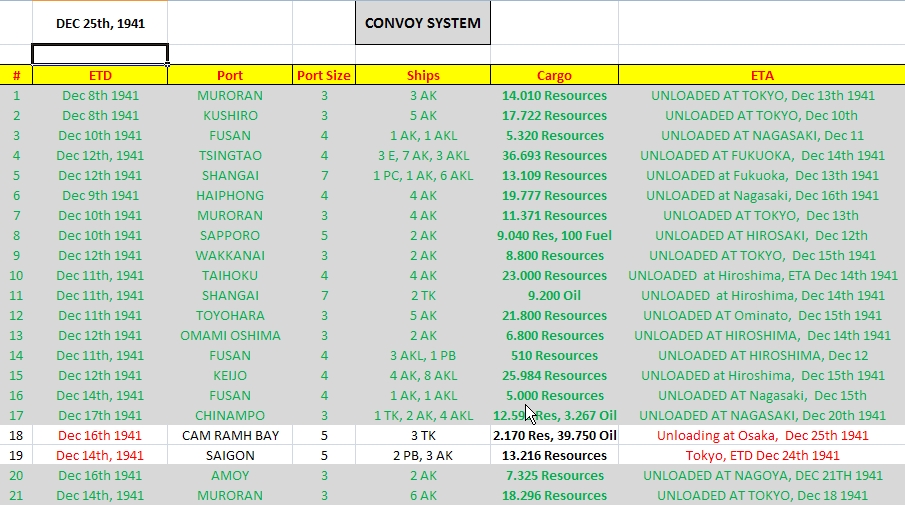Select the empty active cell under the date
The height and width of the screenshot is (505, 905).
point(100,54)
